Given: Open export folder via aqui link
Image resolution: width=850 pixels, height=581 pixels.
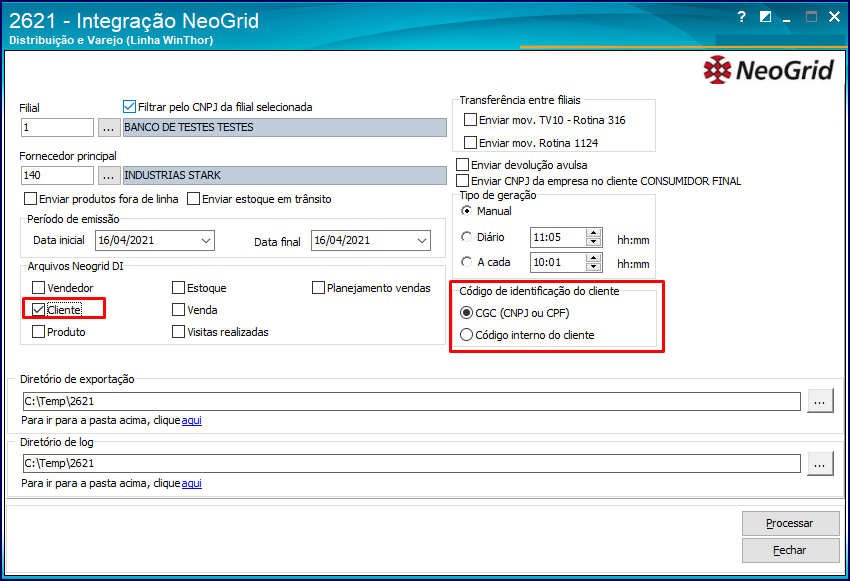Looking at the screenshot, I should 191,420.
